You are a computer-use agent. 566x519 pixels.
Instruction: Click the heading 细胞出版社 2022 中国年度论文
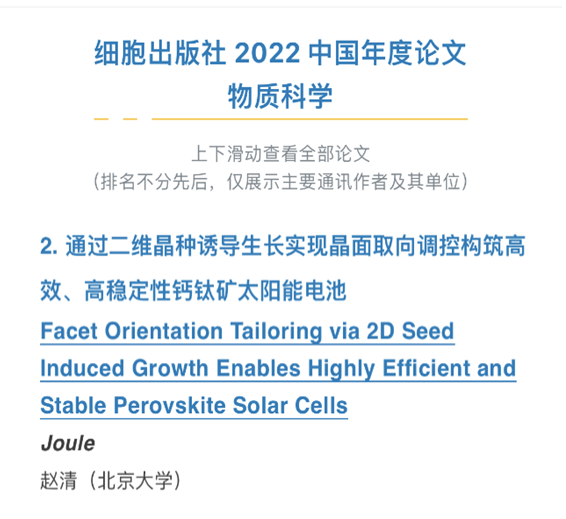(x=280, y=53)
